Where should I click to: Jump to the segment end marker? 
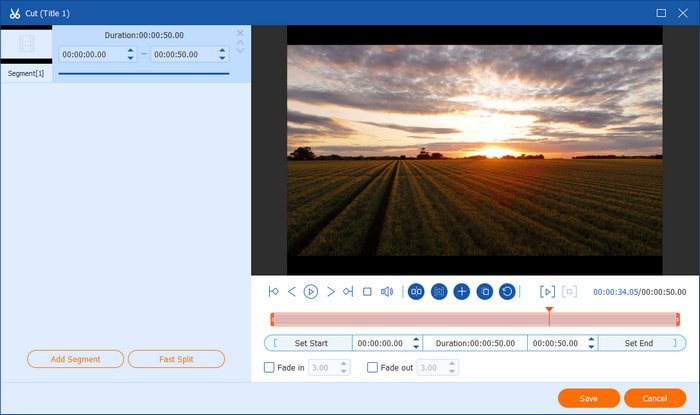pyautogui.click(x=348, y=292)
